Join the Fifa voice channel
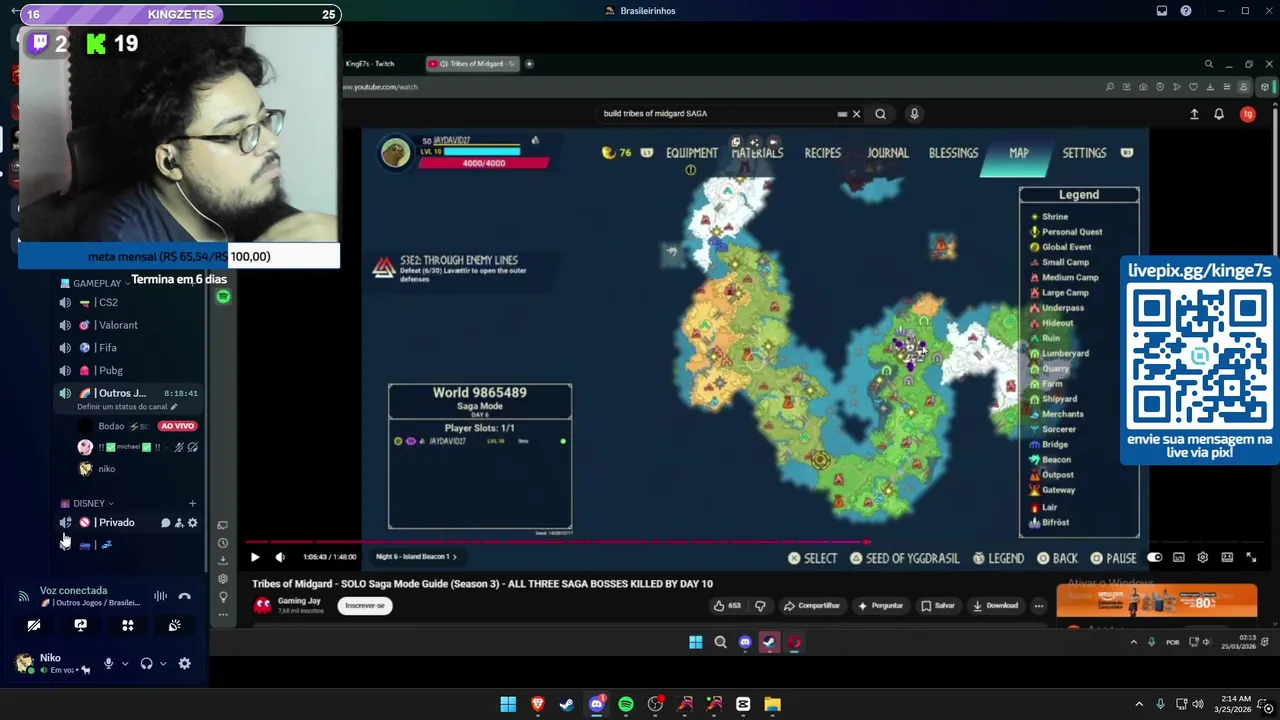Image resolution: width=1280 pixels, height=720 pixels. [128, 348]
